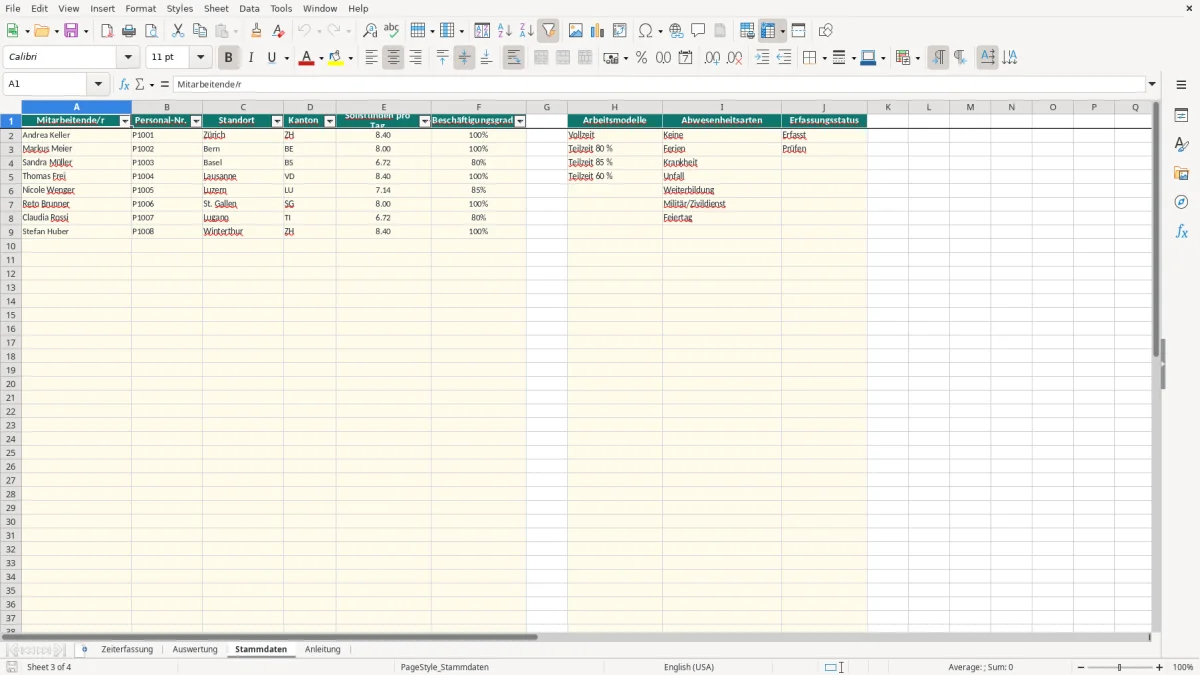
Task: Toggle Left-to-Right text direction
Action: (x=938, y=58)
